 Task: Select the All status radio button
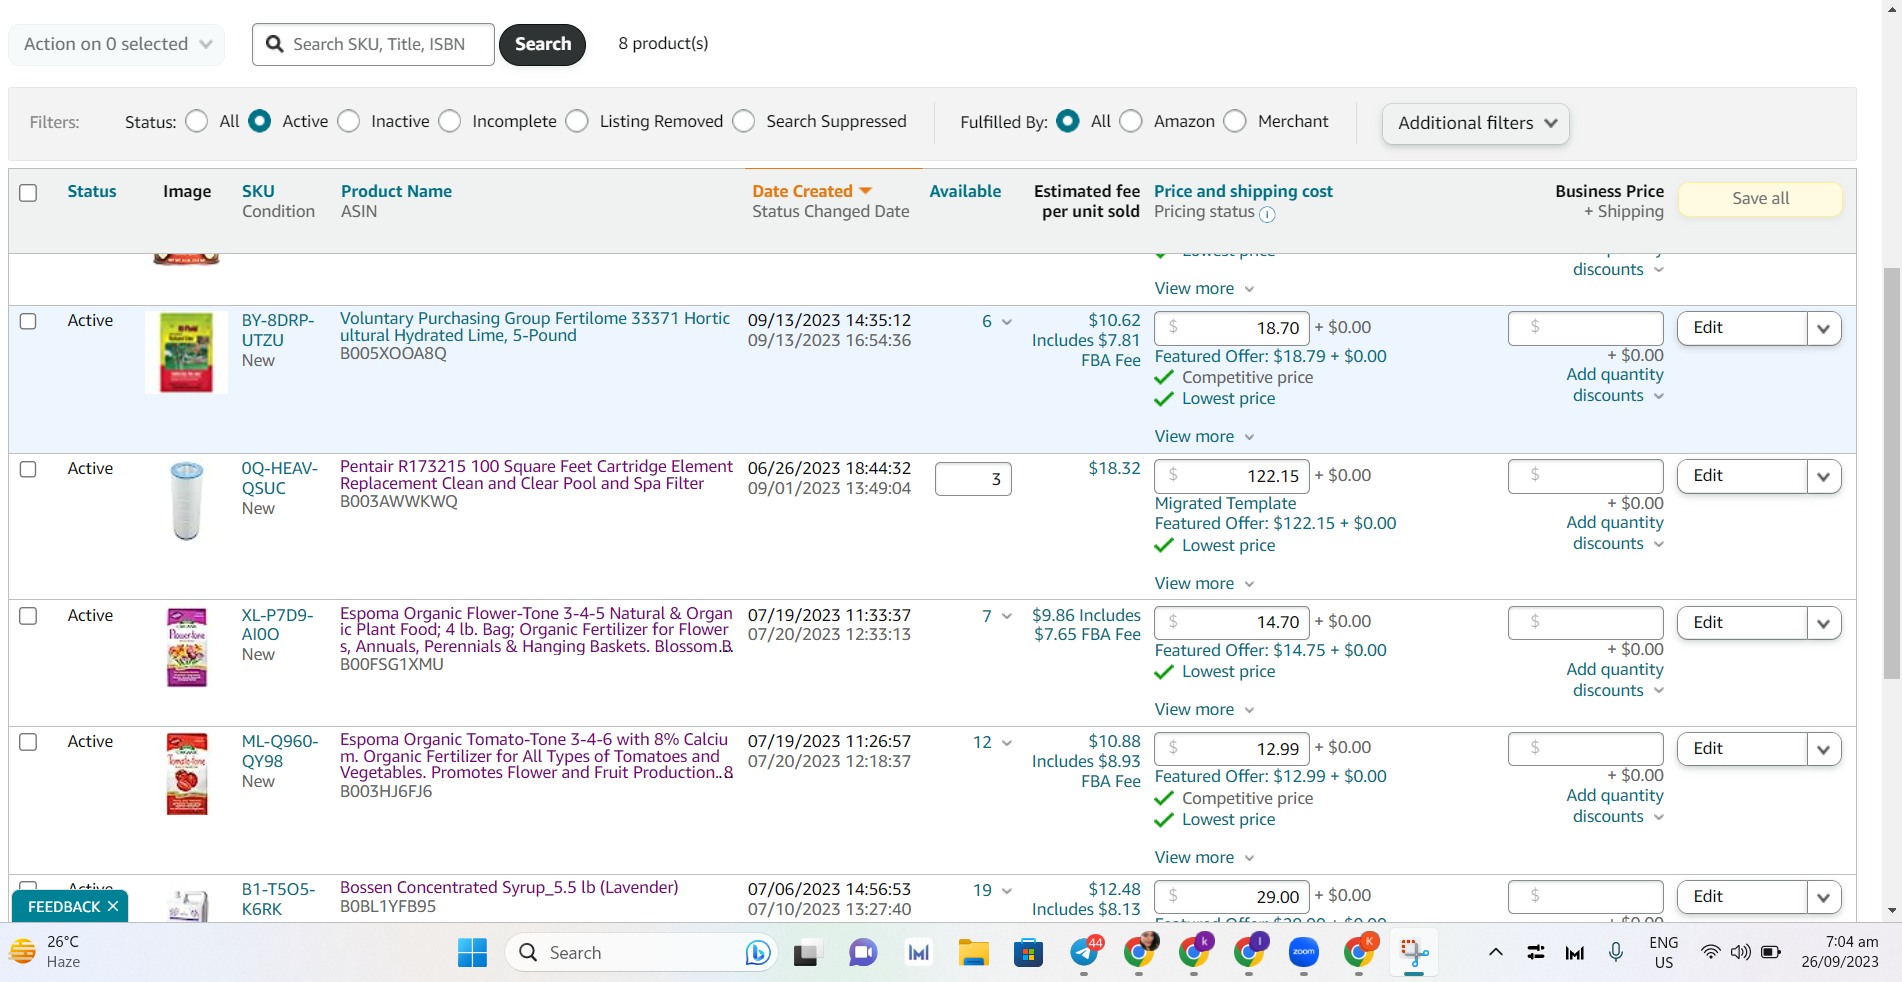point(197,121)
